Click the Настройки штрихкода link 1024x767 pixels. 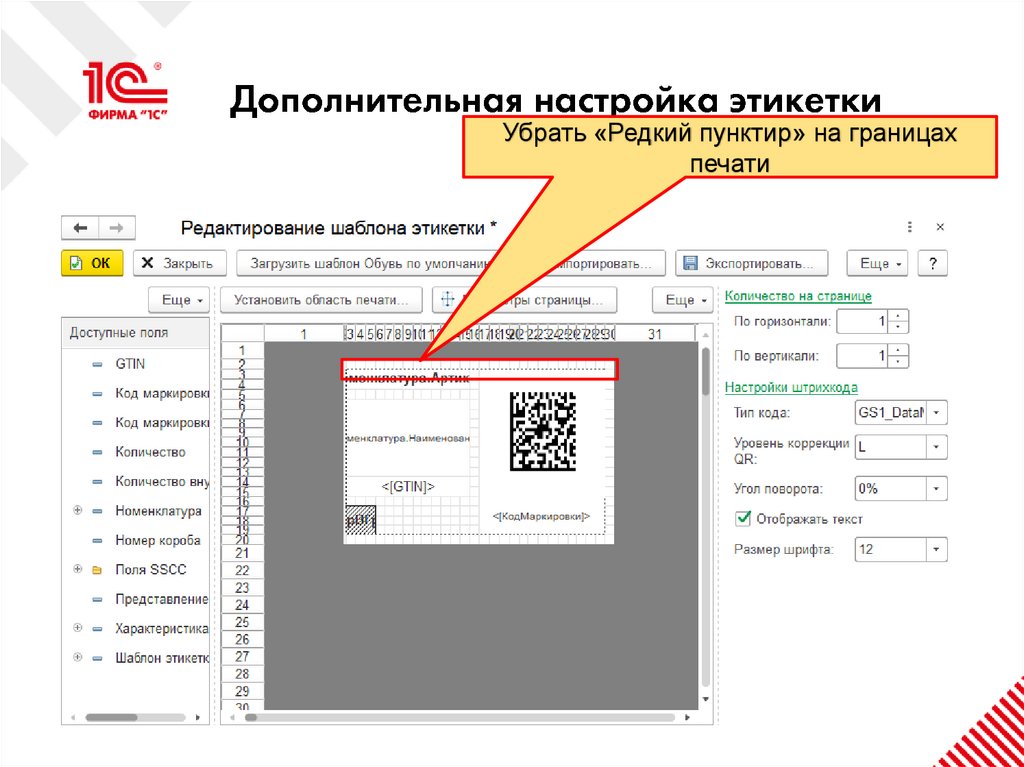point(791,387)
